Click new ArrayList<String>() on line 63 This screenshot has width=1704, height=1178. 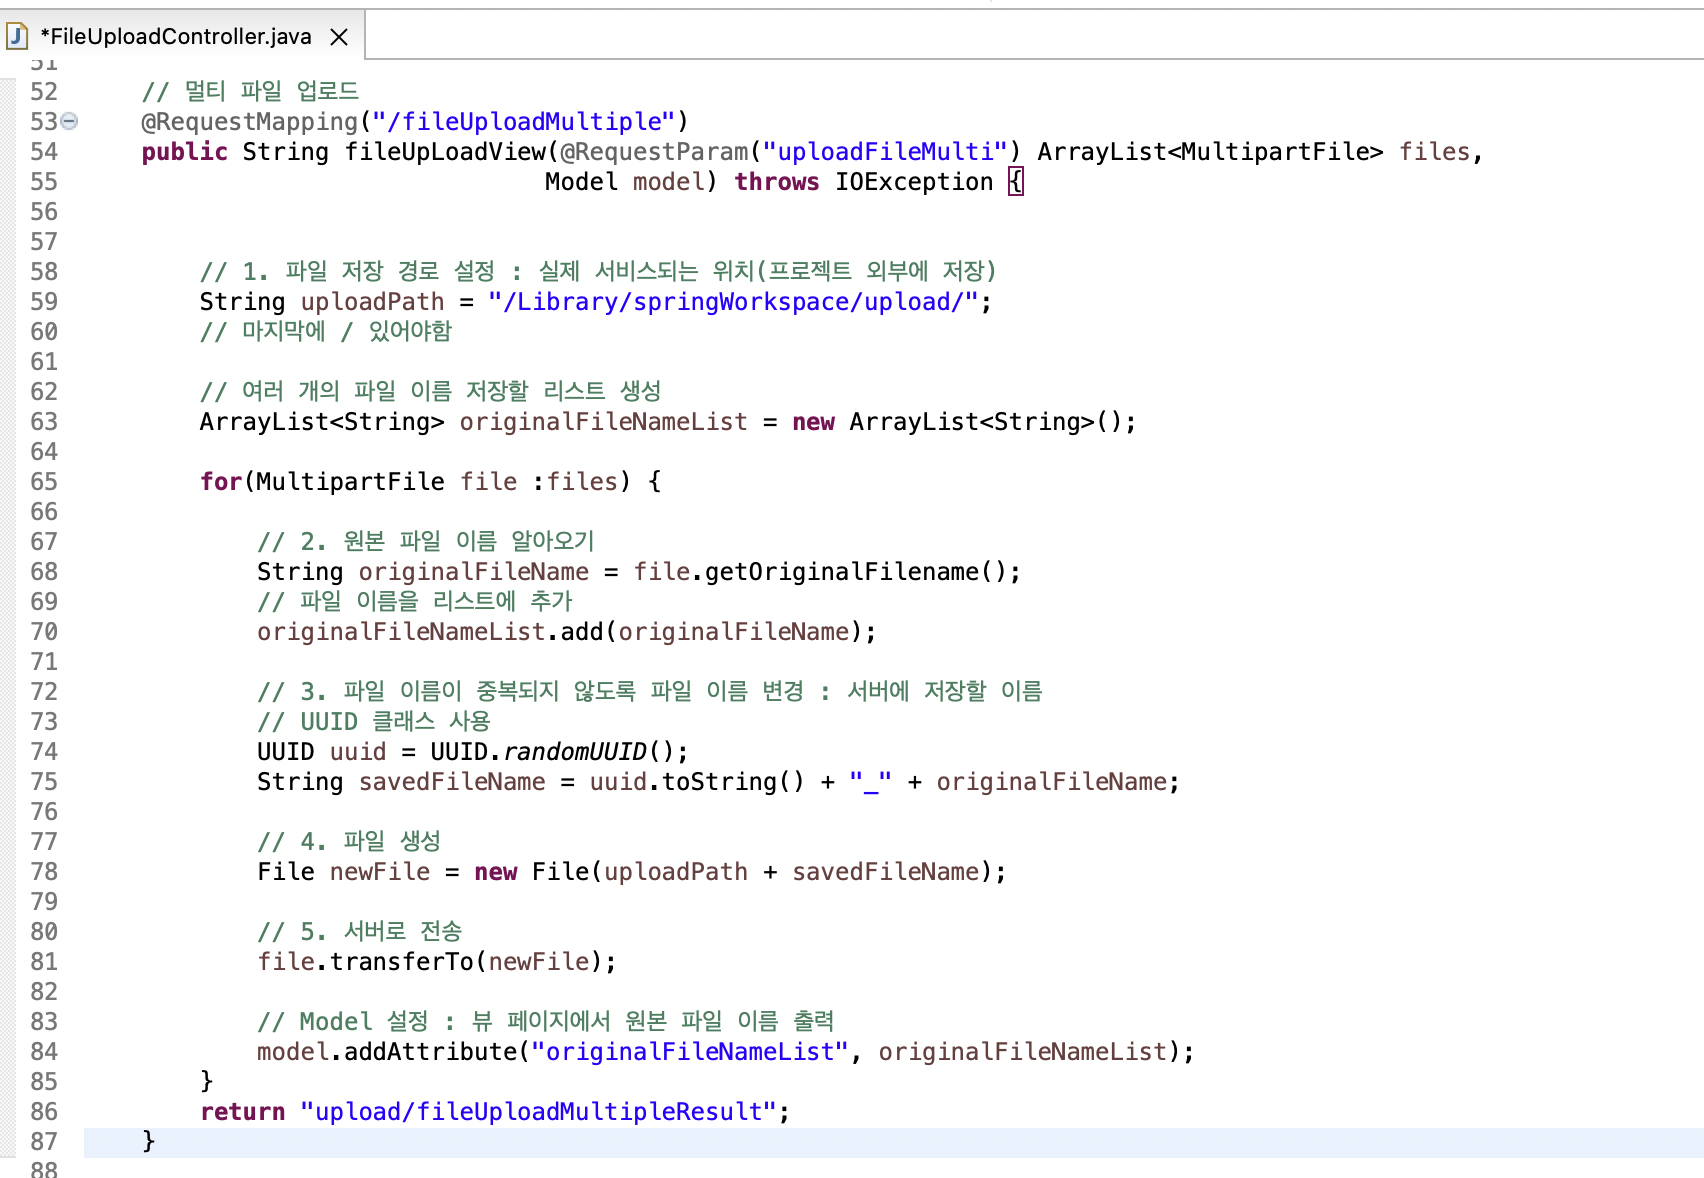coord(963,421)
